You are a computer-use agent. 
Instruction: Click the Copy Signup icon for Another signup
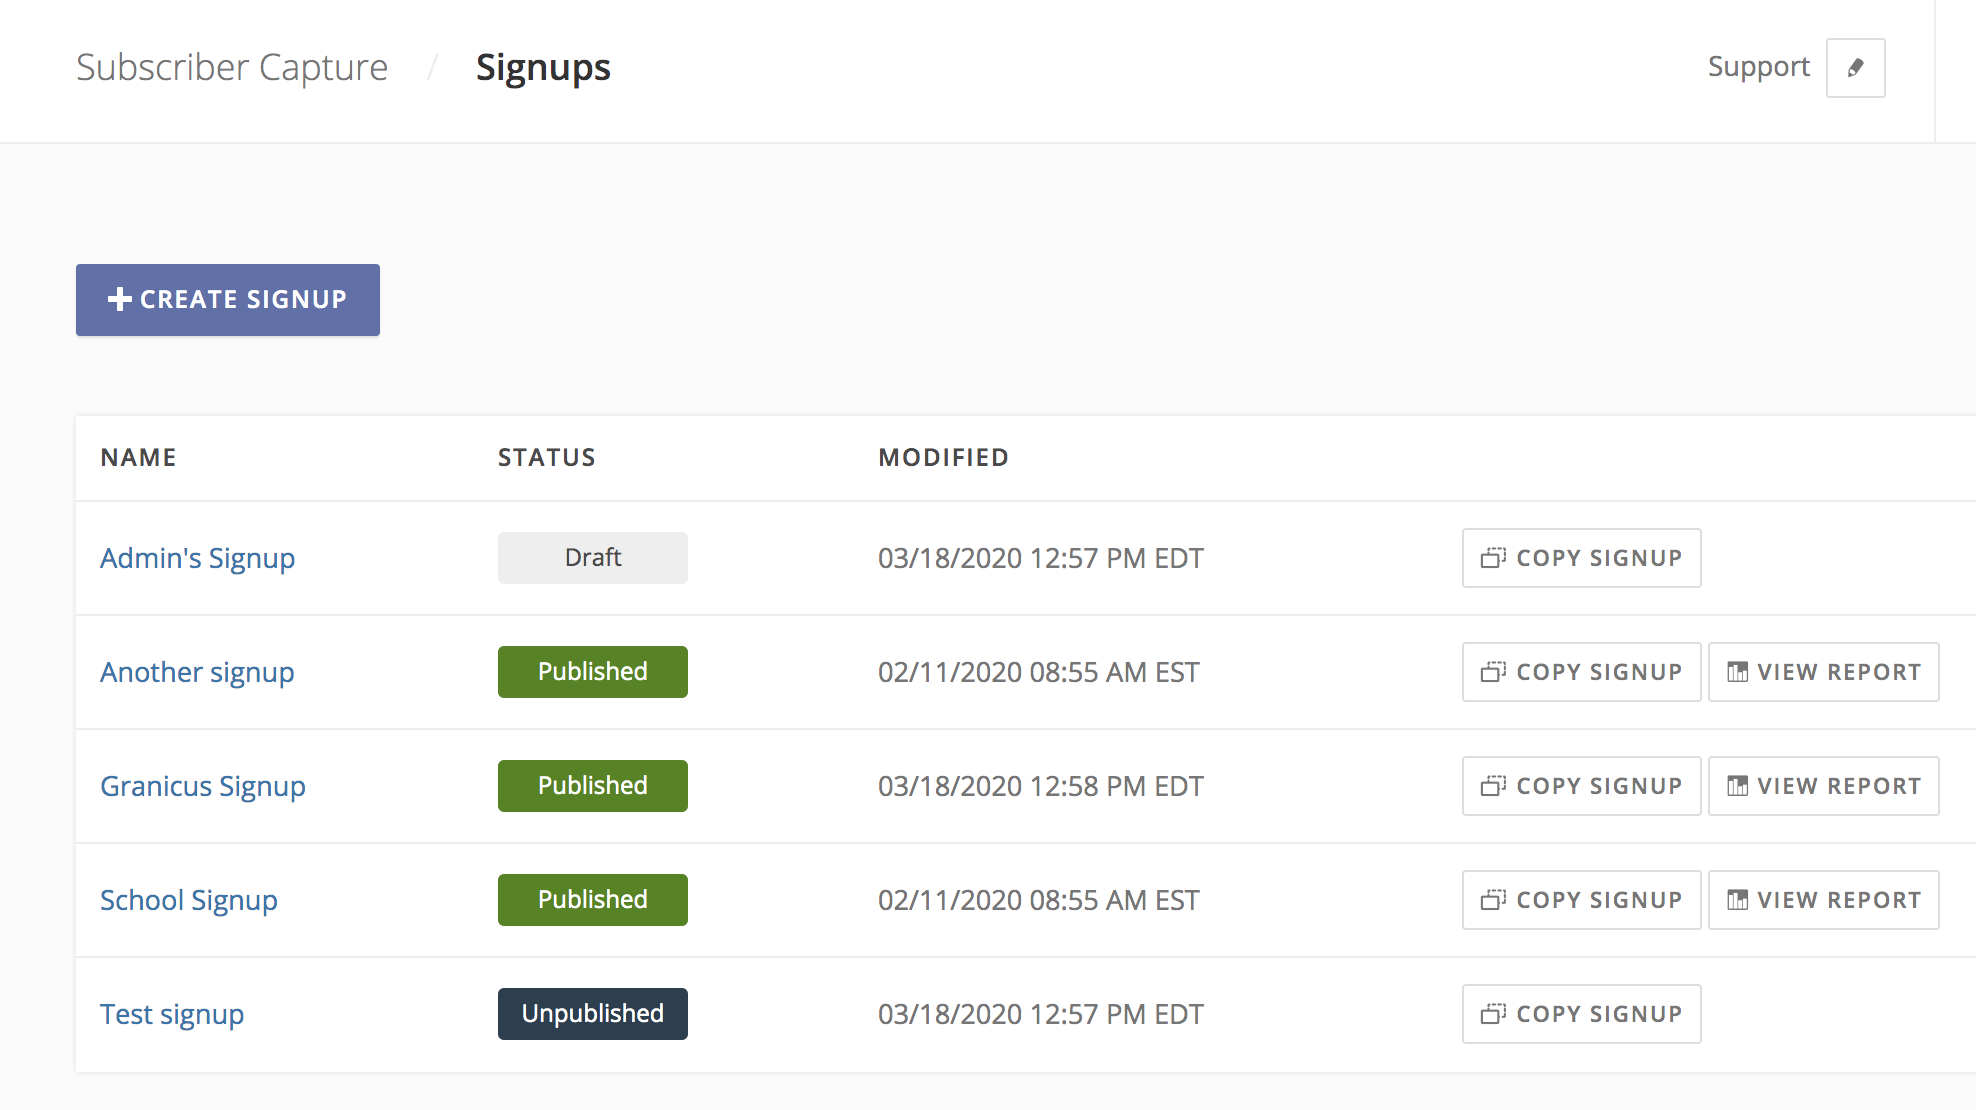click(x=1492, y=672)
